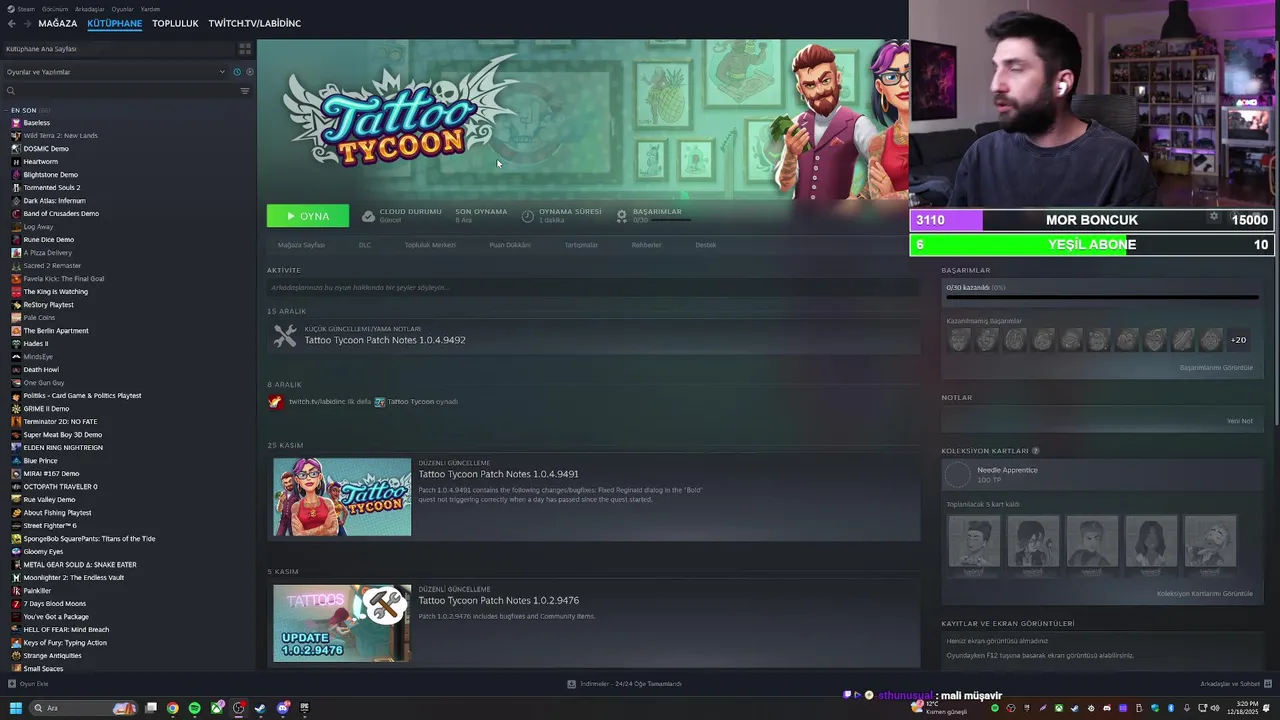Open the Windows Start button

(x=15, y=708)
